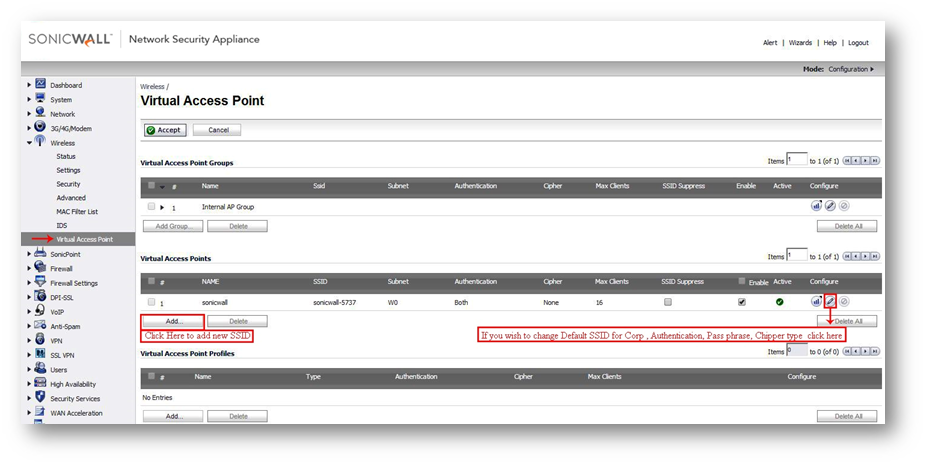
Task: Edit the sonicwall access point with pencil icon
Action: click(x=830, y=301)
